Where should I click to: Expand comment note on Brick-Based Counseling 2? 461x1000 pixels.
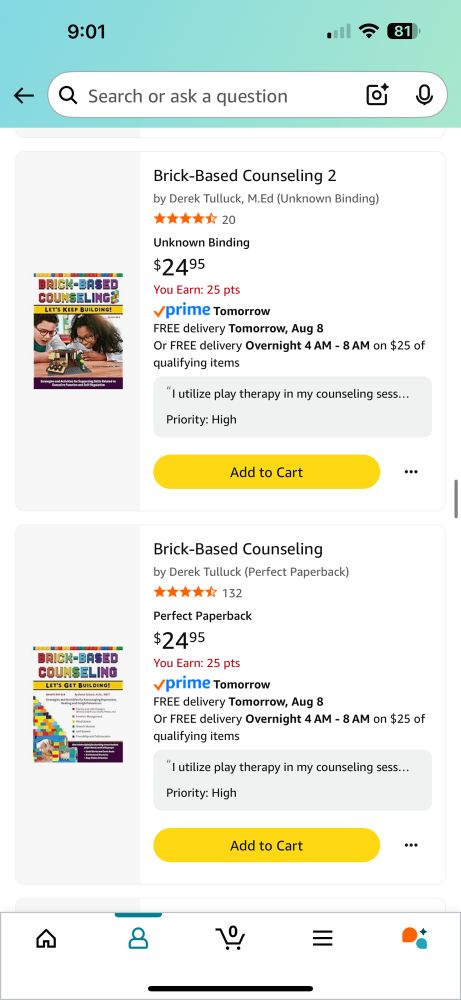pyautogui.click(x=293, y=406)
